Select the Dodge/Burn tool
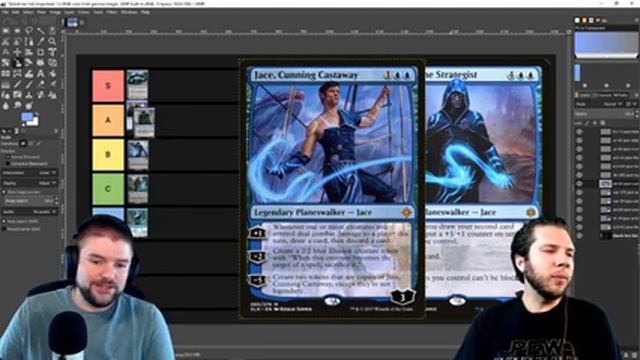 (29, 106)
